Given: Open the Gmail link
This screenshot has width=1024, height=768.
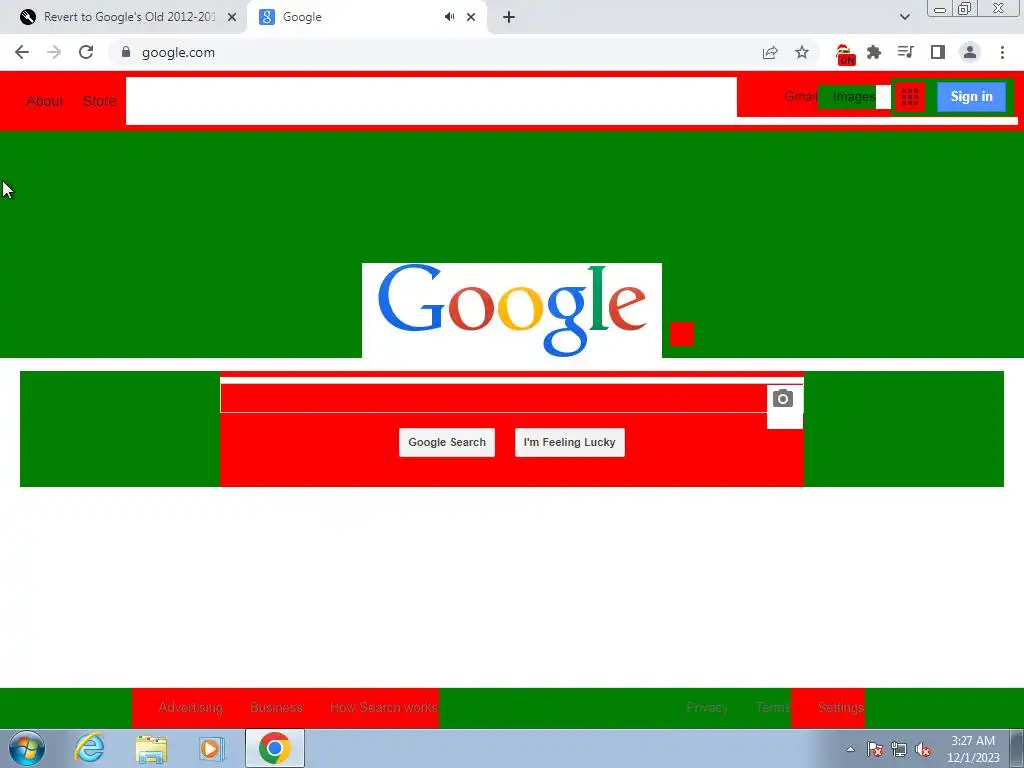Looking at the screenshot, I should pos(801,97).
